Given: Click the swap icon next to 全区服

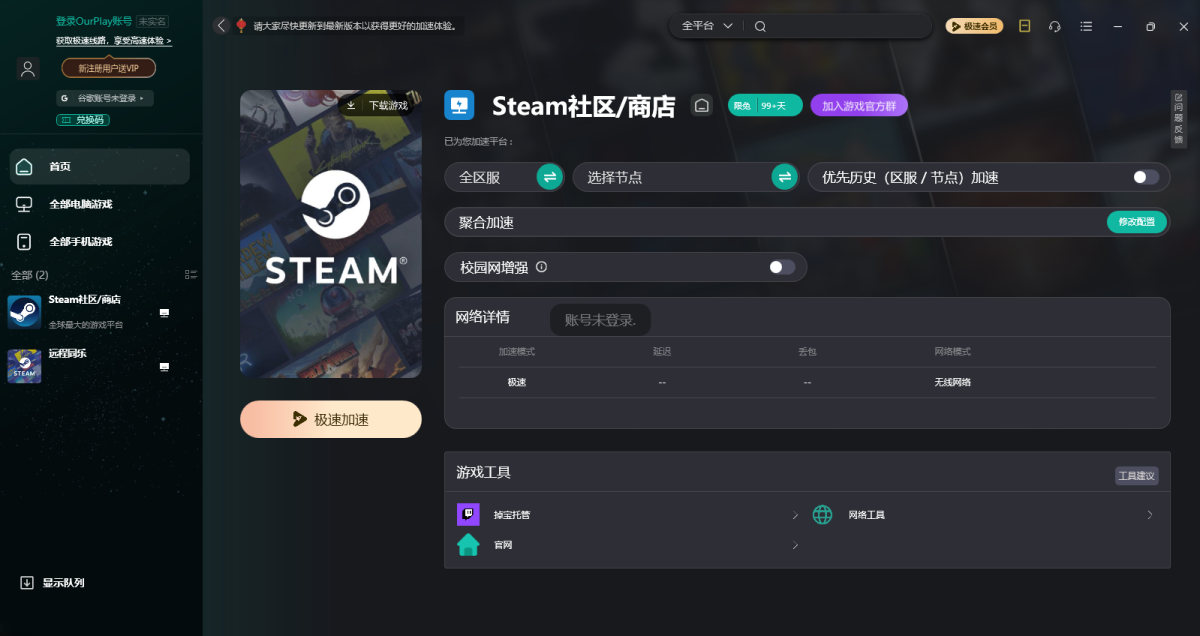Looking at the screenshot, I should click(549, 177).
